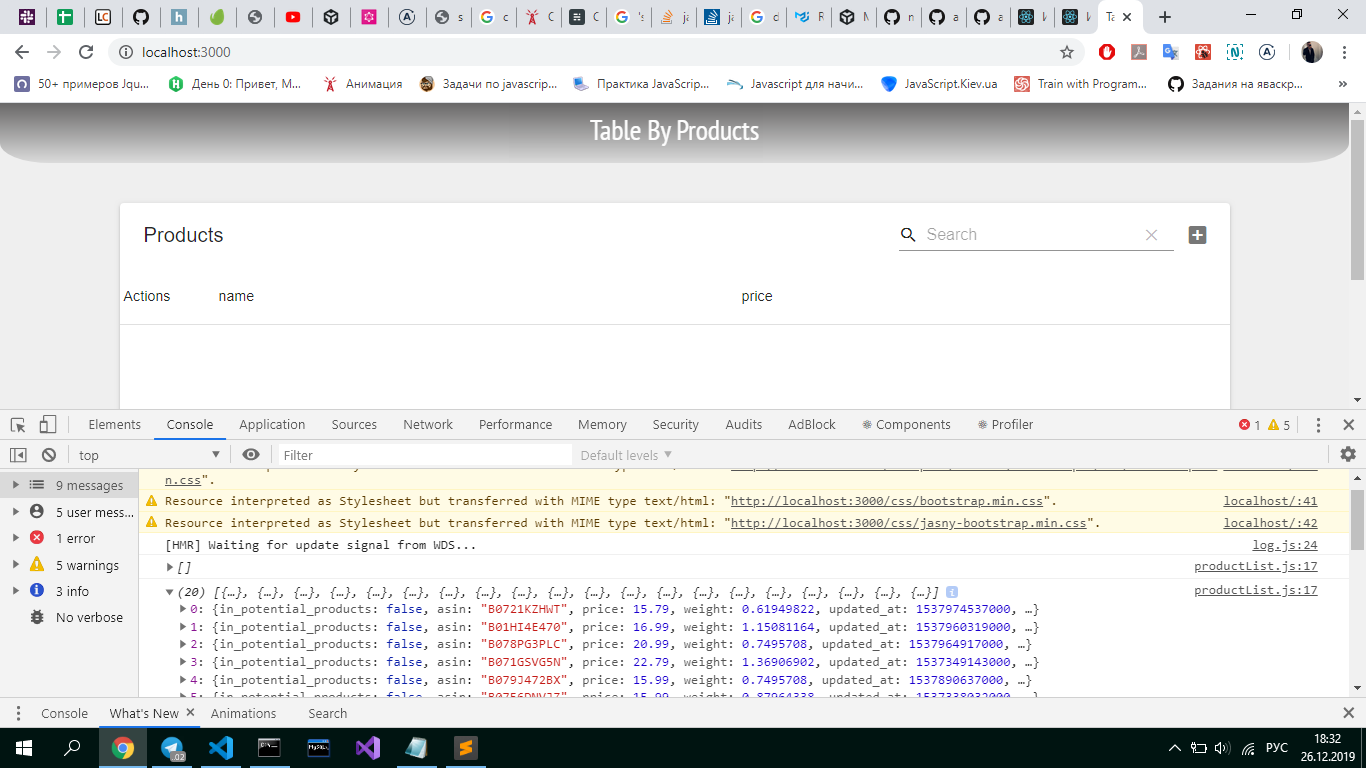The height and width of the screenshot is (768, 1366).
Task: Select the inspect element picker in DevTools
Action: [18, 425]
